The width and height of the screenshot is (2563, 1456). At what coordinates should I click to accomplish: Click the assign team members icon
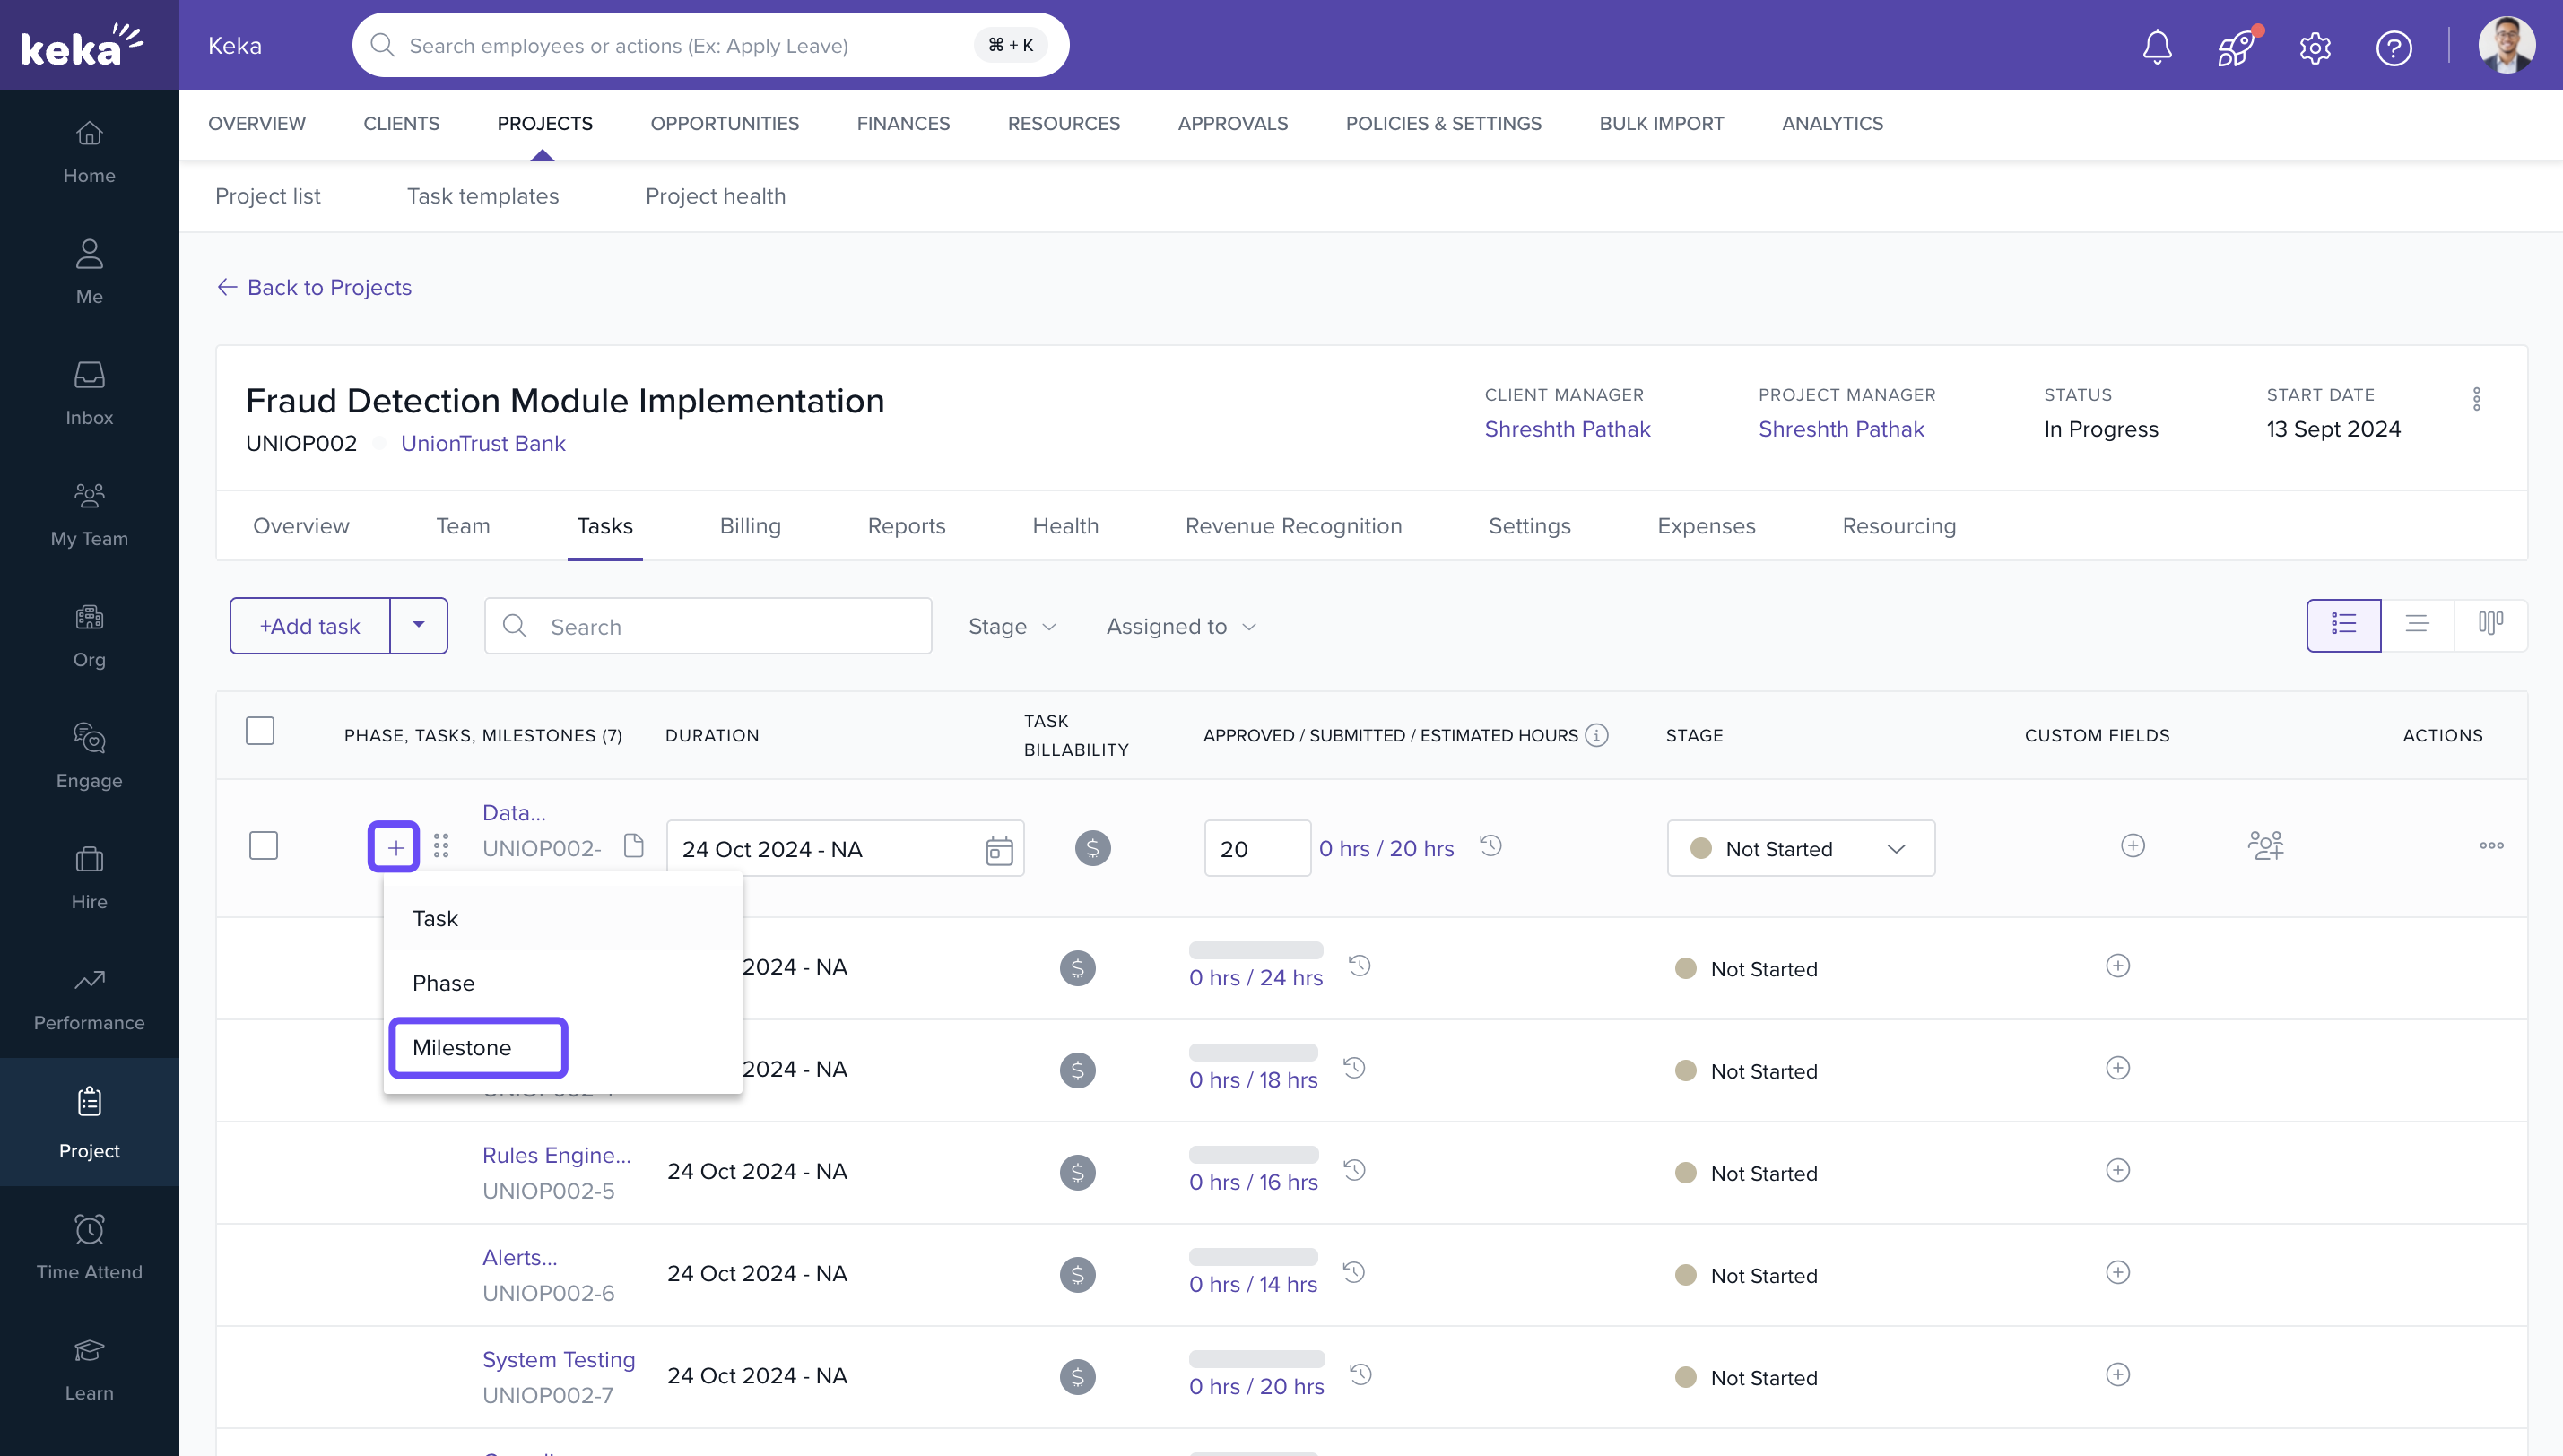[2265, 846]
